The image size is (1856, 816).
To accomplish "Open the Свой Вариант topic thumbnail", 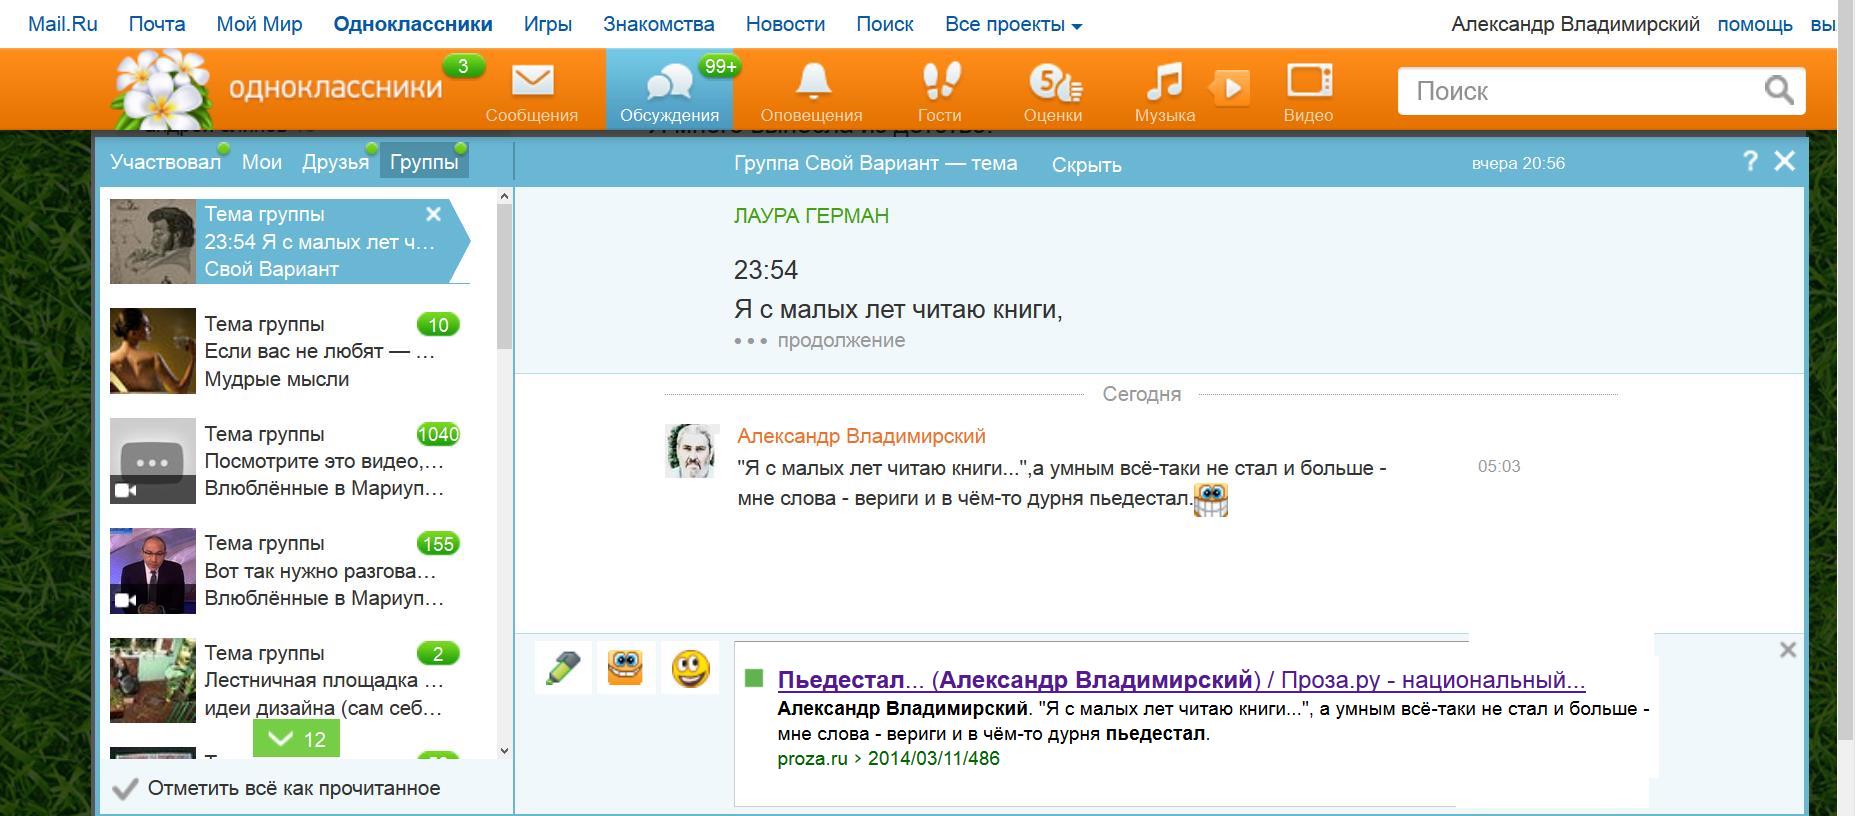I will pos(153,242).
